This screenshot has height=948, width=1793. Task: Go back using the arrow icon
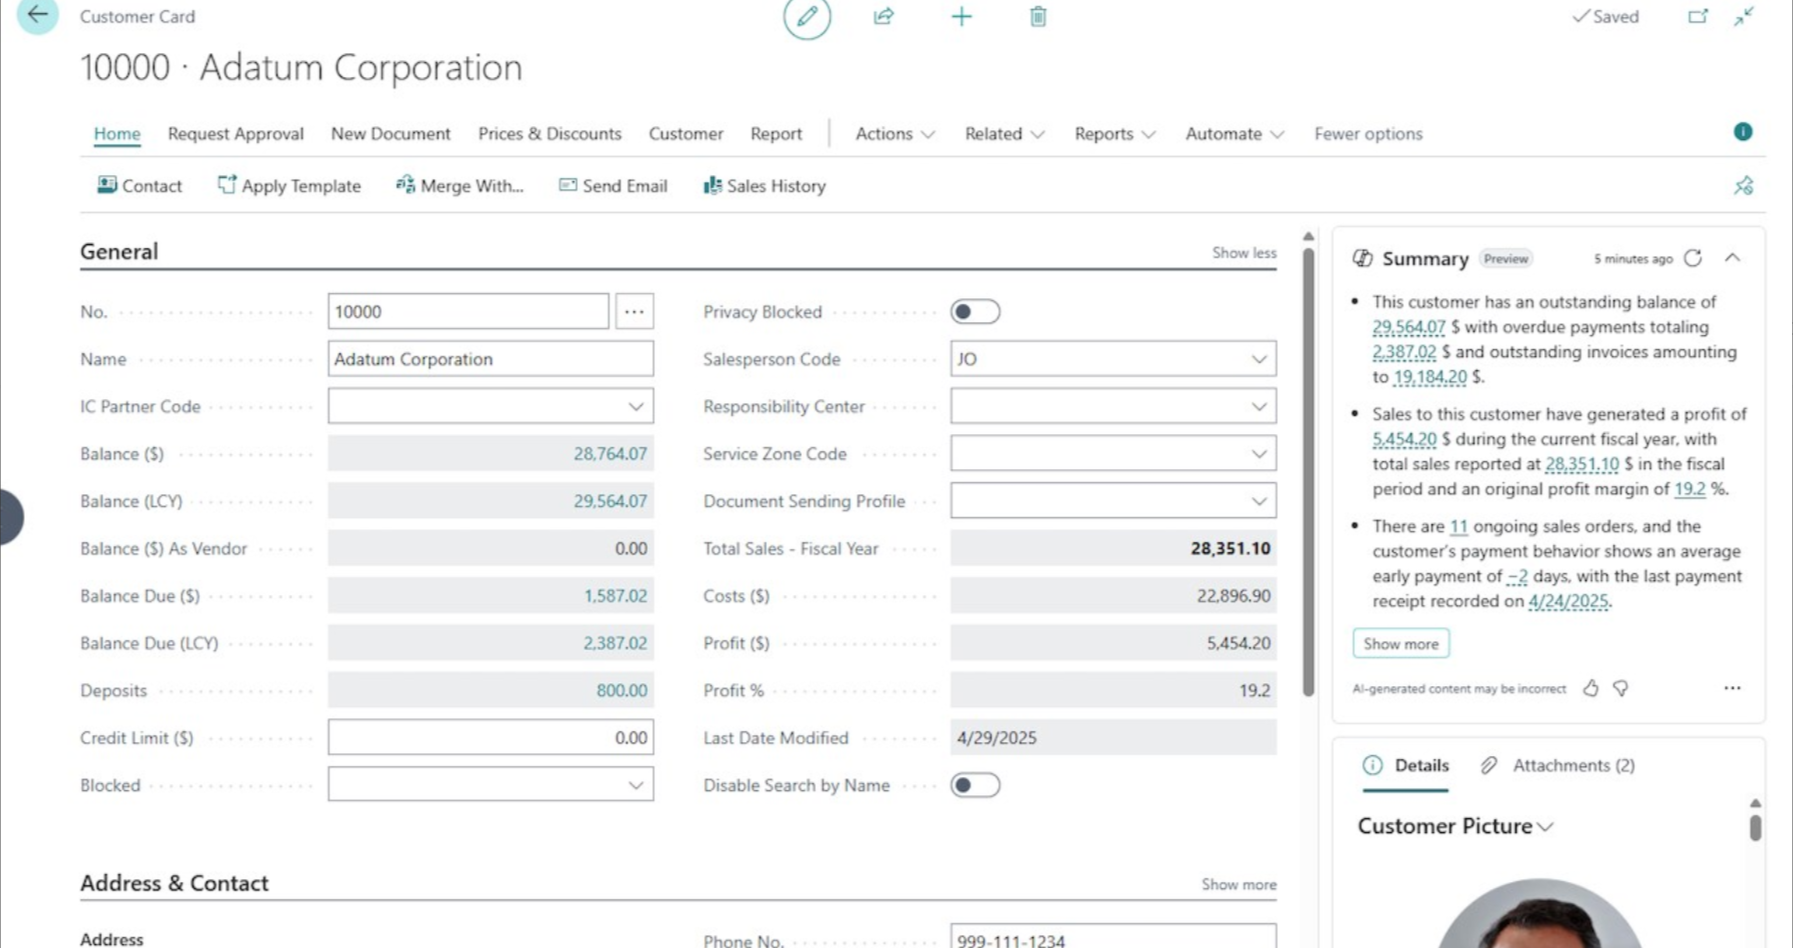click(x=37, y=15)
